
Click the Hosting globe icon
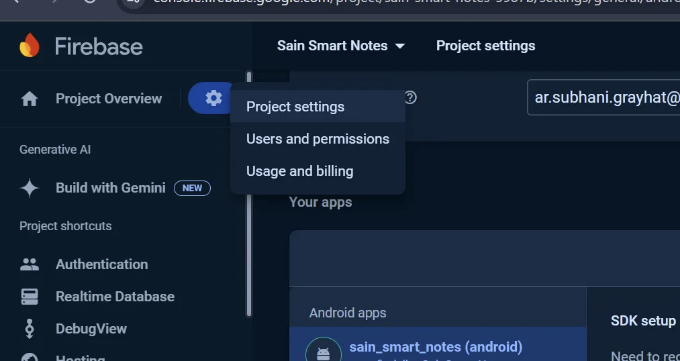(29, 357)
